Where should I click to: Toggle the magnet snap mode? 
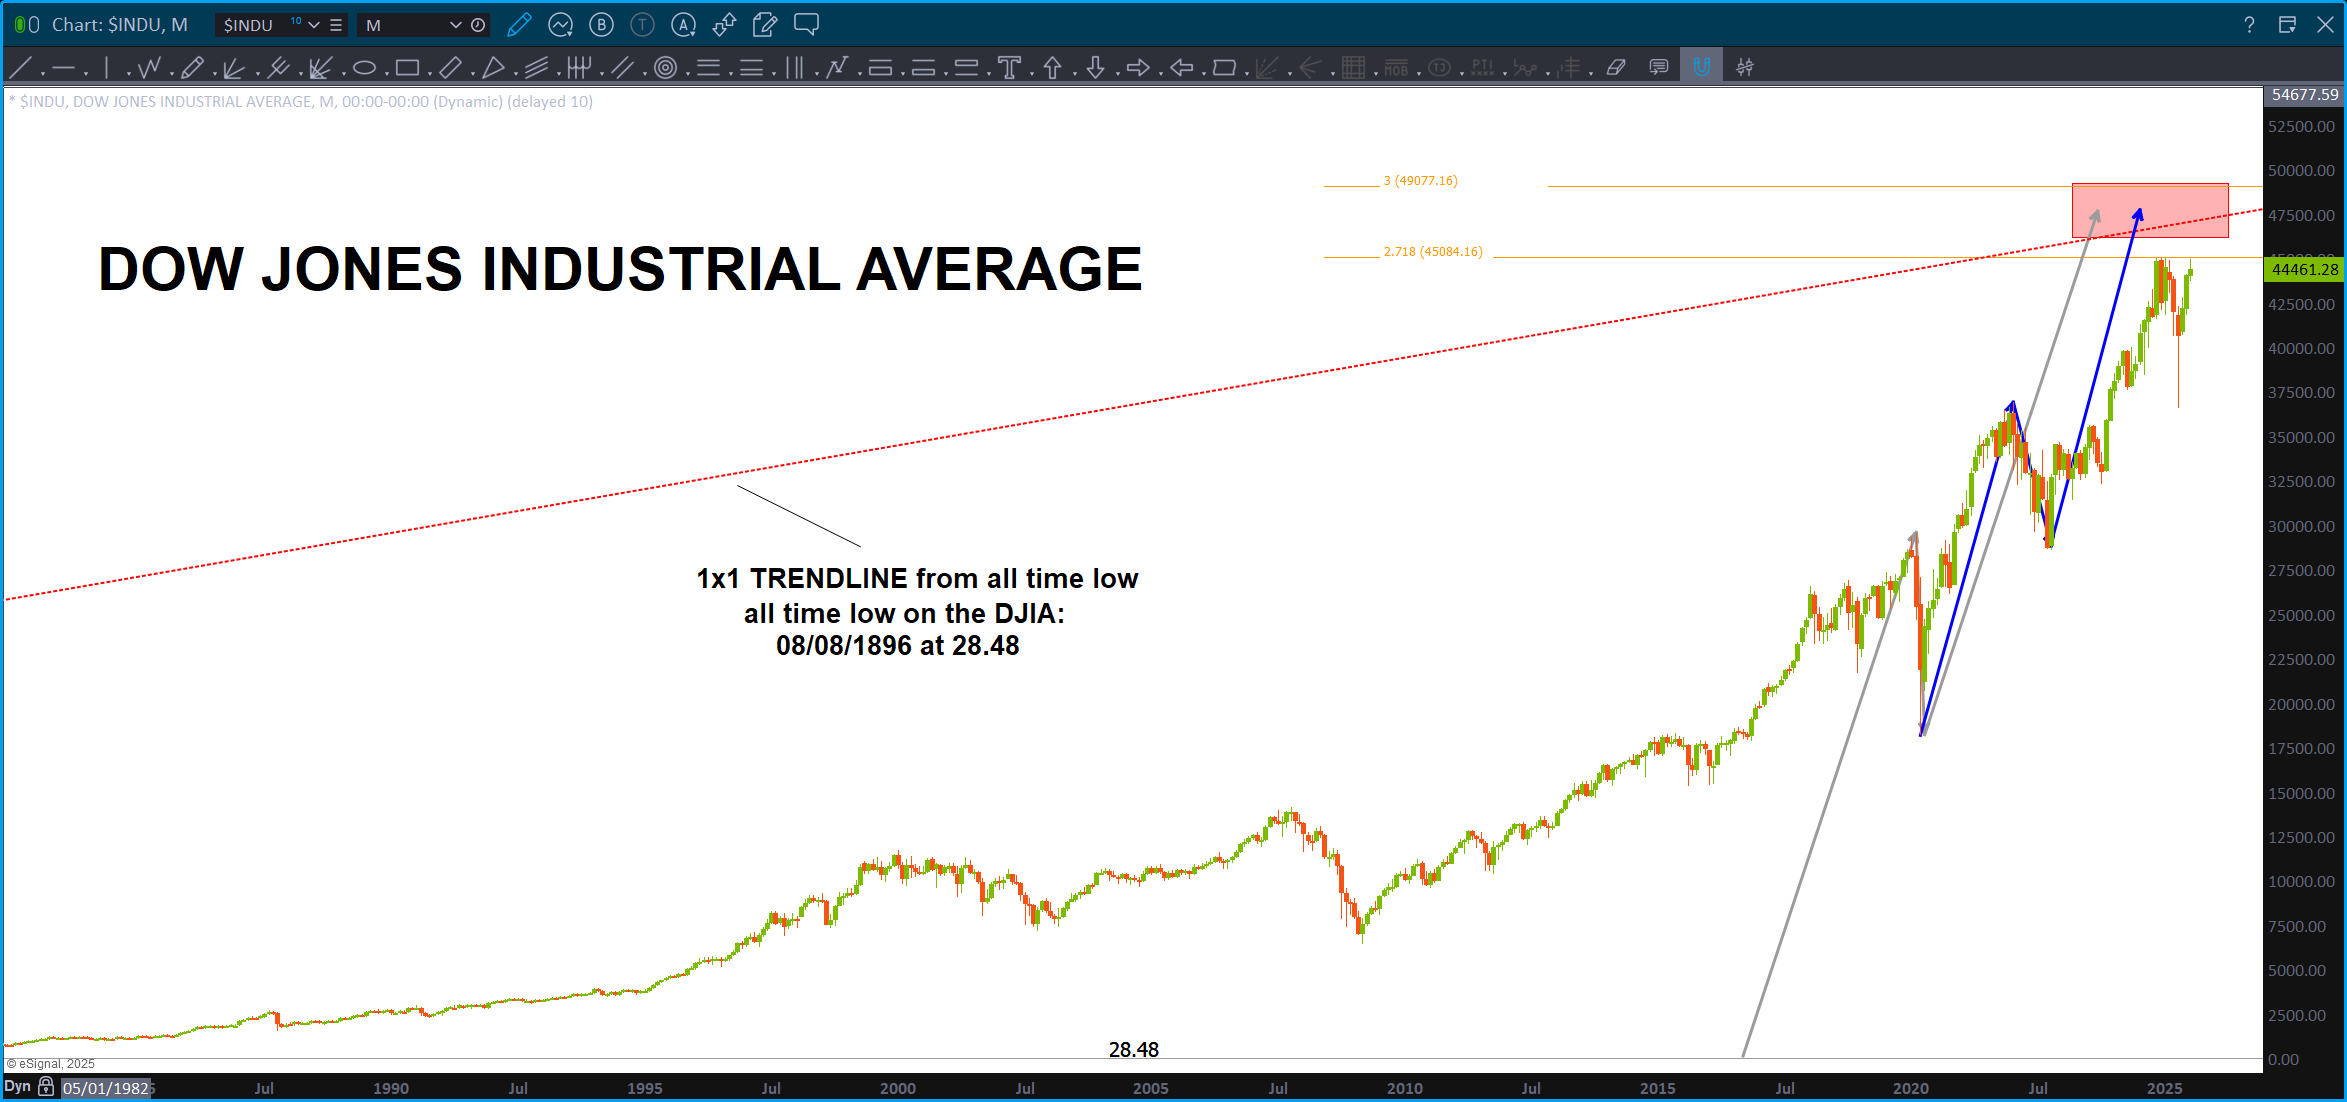[1701, 68]
